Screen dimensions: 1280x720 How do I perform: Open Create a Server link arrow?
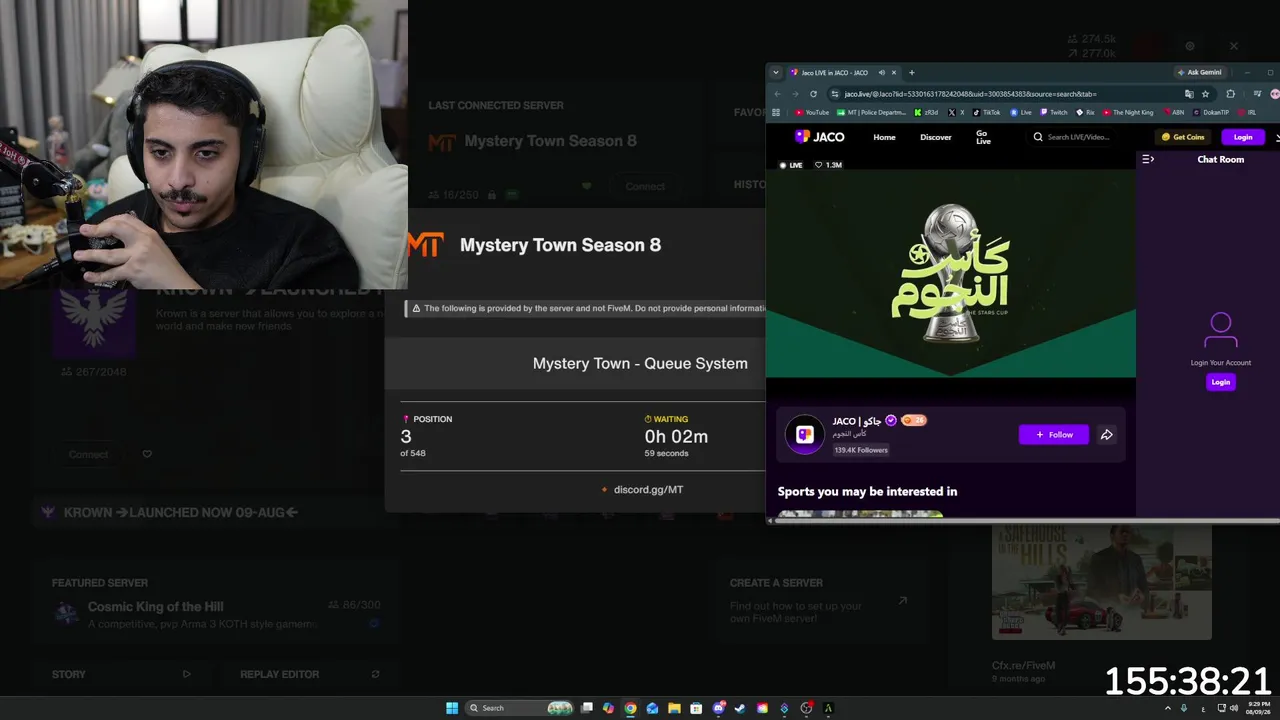903,601
